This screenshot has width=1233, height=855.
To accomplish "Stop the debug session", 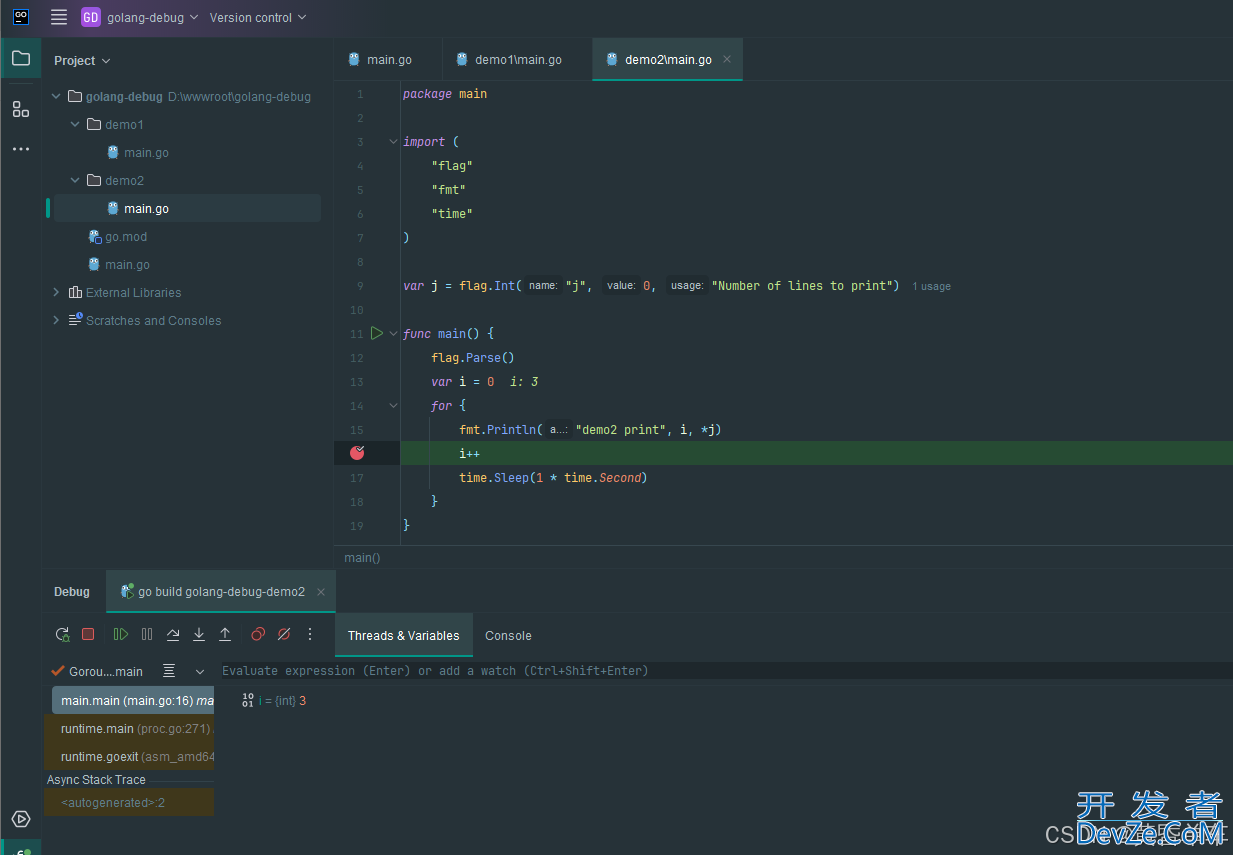I will [x=88, y=634].
